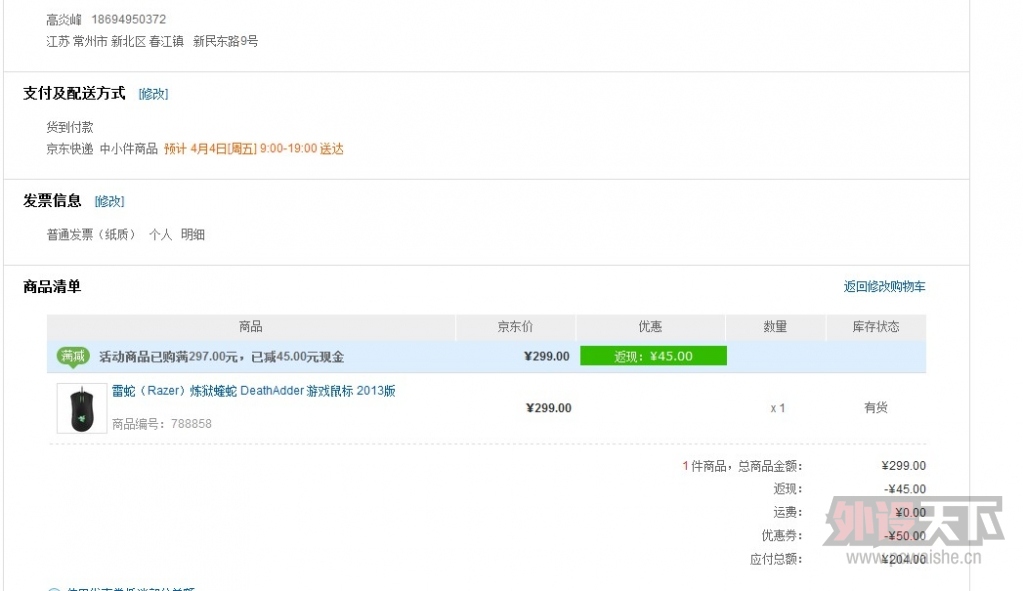
Task: Click the product row price ¥299.00
Action: click(549, 408)
